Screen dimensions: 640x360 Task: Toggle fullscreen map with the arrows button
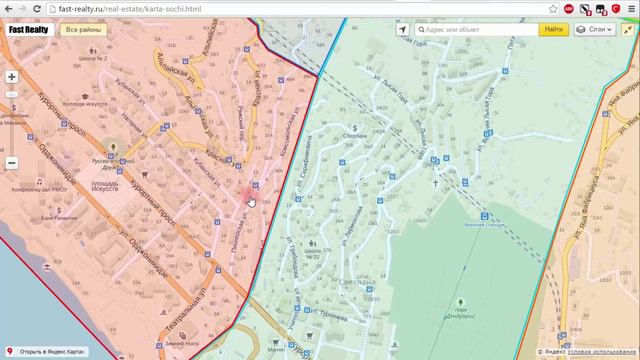coord(628,29)
